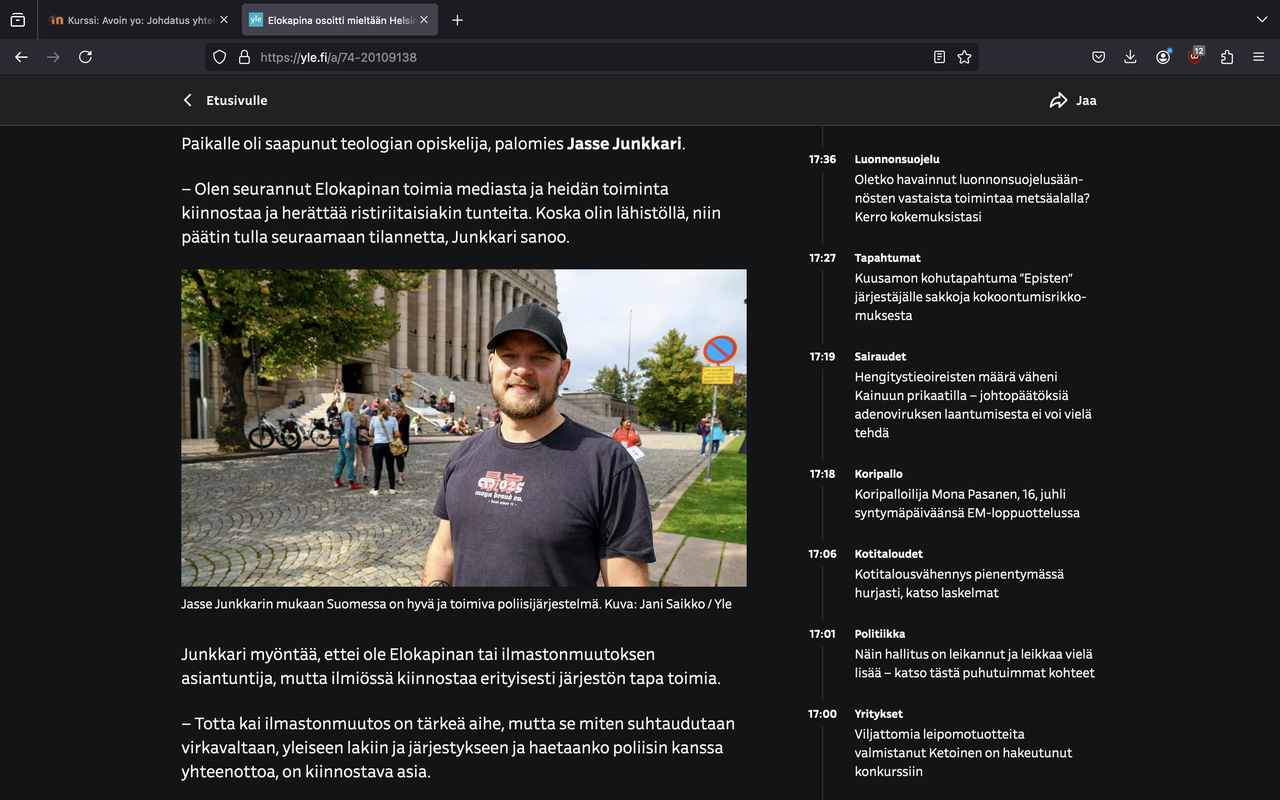Open the Downloads panel
Viewport: 1280px width, 800px height.
click(x=1130, y=57)
